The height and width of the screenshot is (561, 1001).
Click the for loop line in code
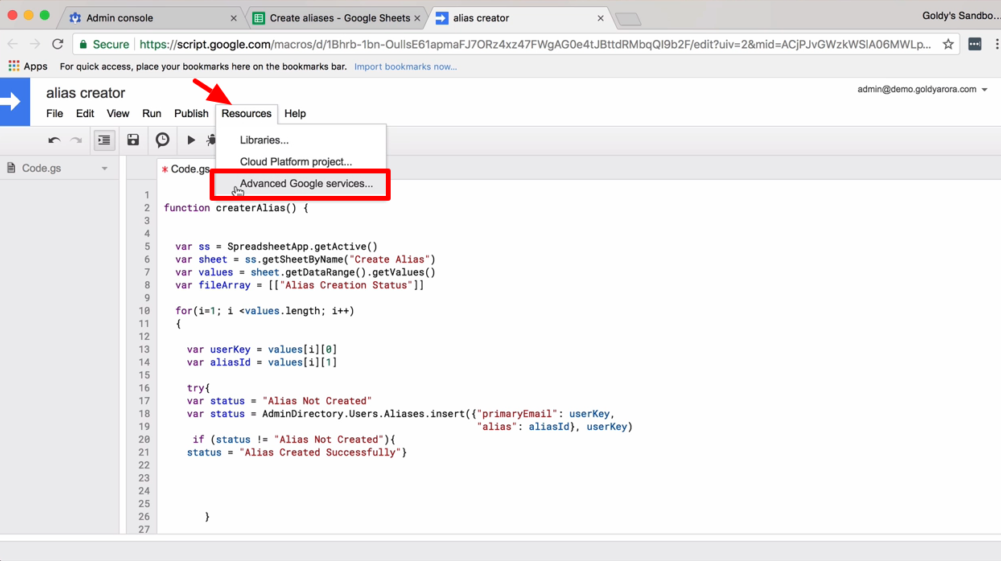point(264,311)
